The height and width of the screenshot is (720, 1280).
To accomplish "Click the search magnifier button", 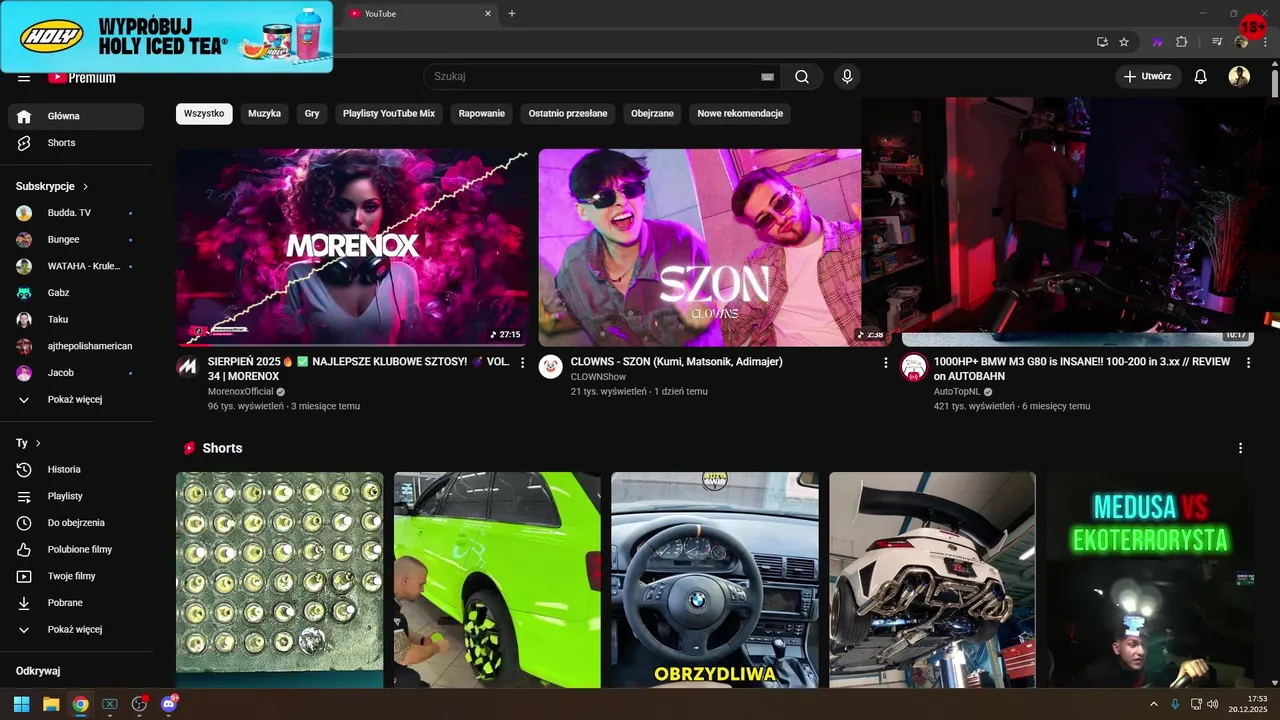I will (x=802, y=77).
